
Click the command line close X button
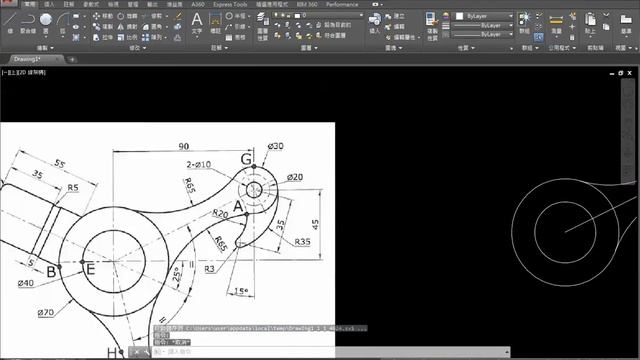[136, 351]
